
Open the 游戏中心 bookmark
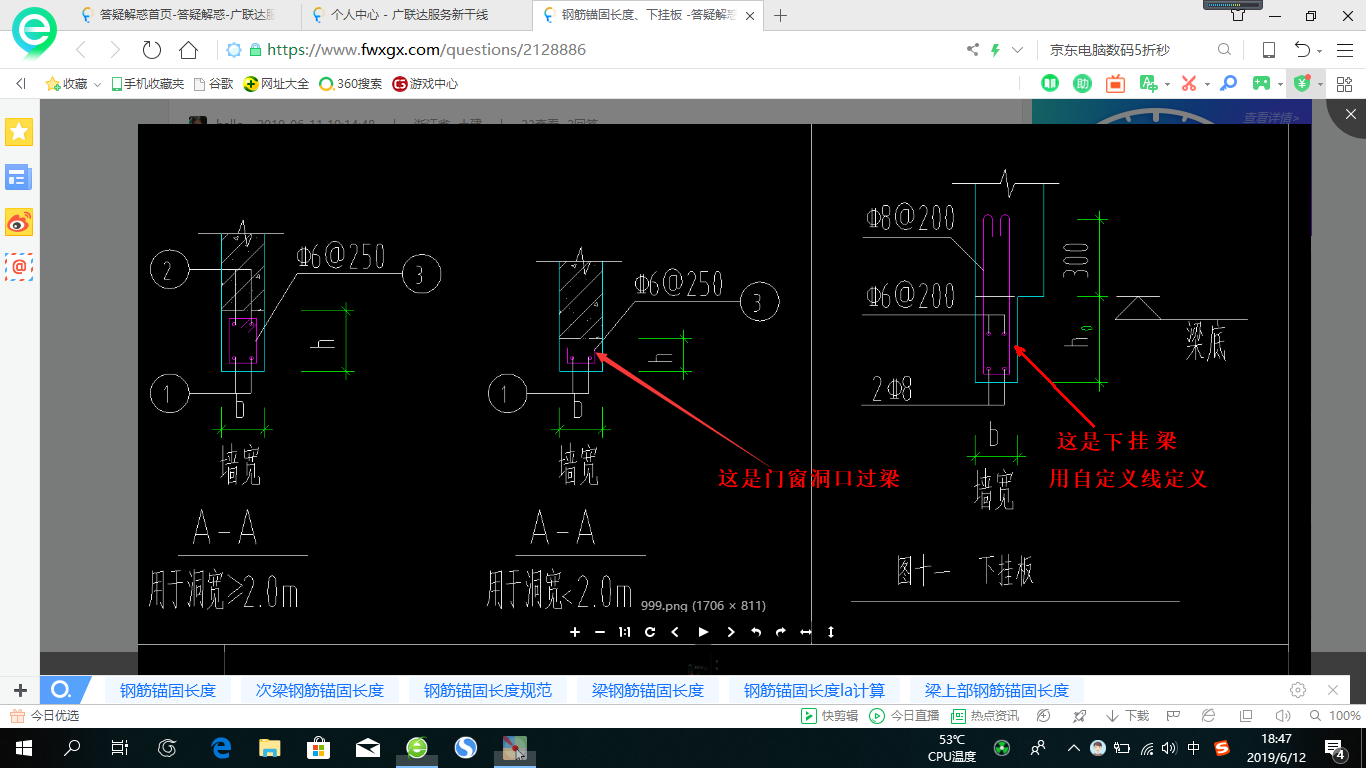tap(425, 84)
